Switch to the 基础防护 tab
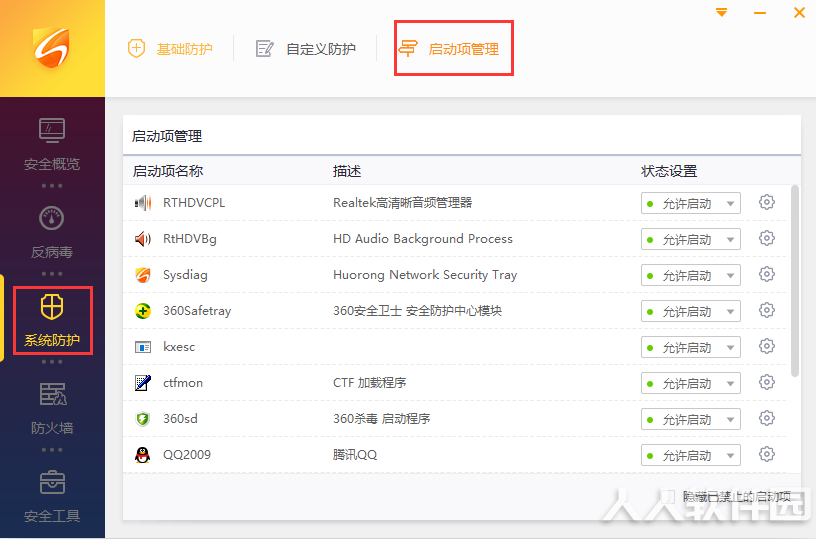This screenshot has width=816, height=539. 170,49
